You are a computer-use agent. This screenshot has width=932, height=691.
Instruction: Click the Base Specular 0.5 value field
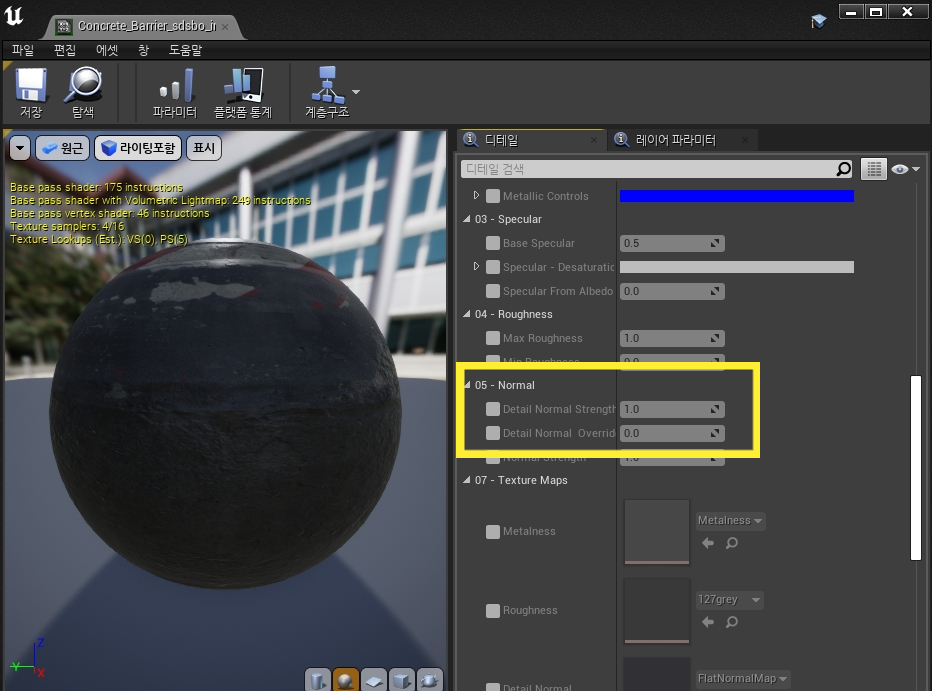(x=672, y=243)
